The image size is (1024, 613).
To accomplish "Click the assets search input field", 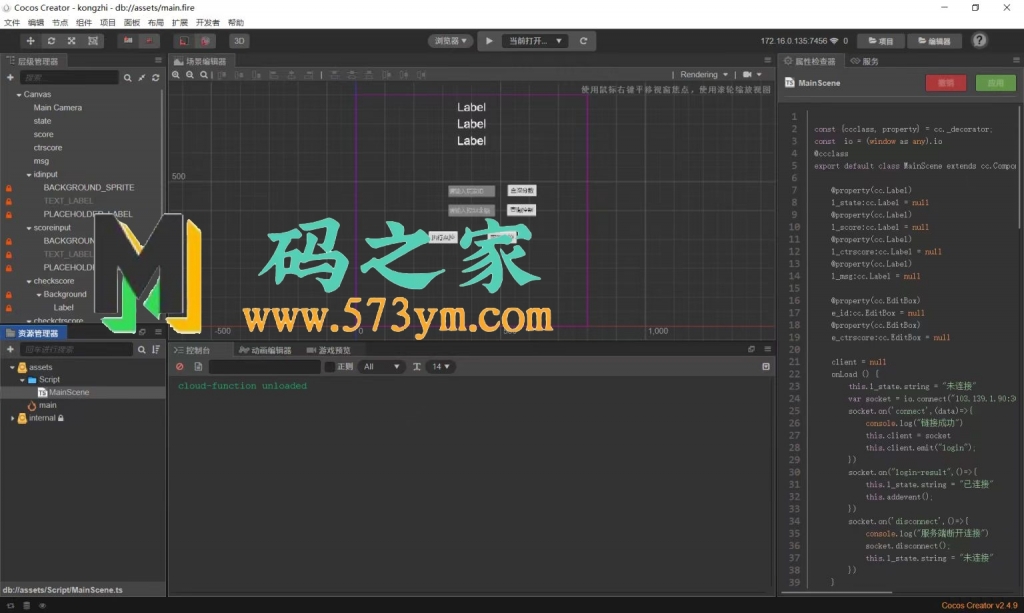I will pyautogui.click(x=76, y=350).
